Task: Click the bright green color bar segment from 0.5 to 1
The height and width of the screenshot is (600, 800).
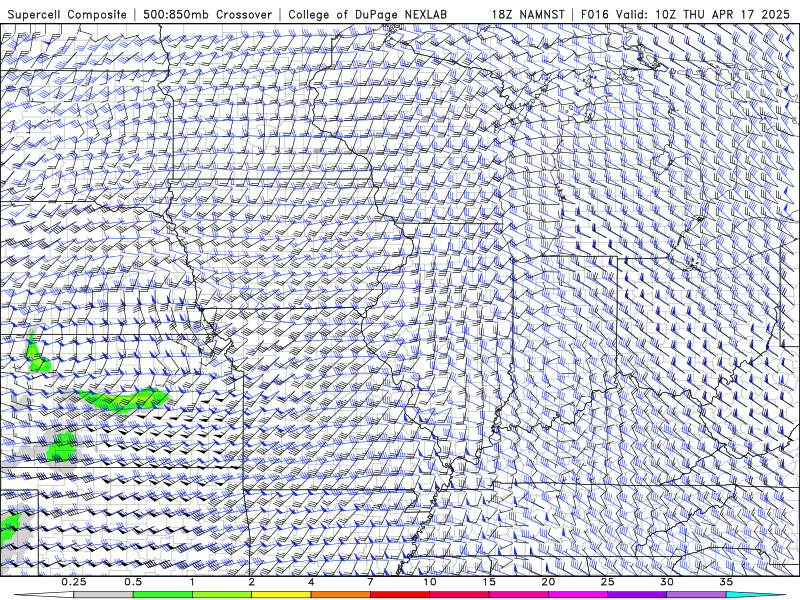Action: pyautogui.click(x=163, y=595)
